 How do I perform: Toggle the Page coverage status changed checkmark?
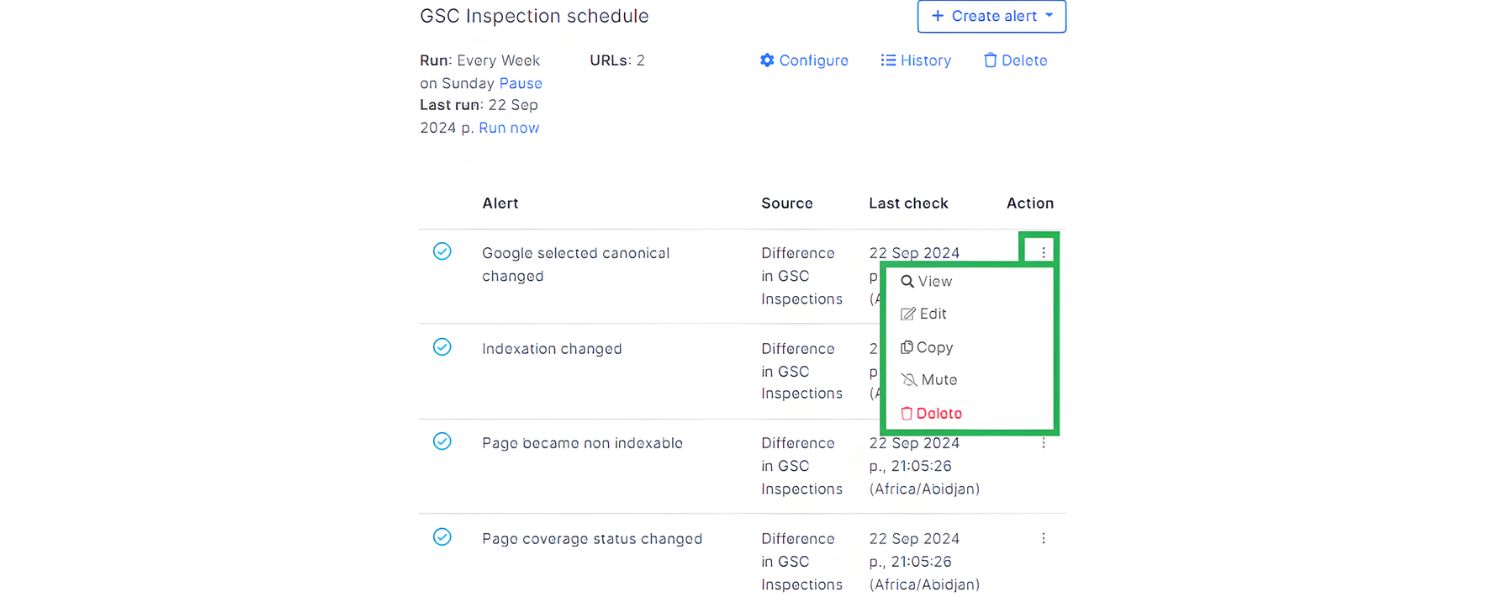click(x=442, y=537)
